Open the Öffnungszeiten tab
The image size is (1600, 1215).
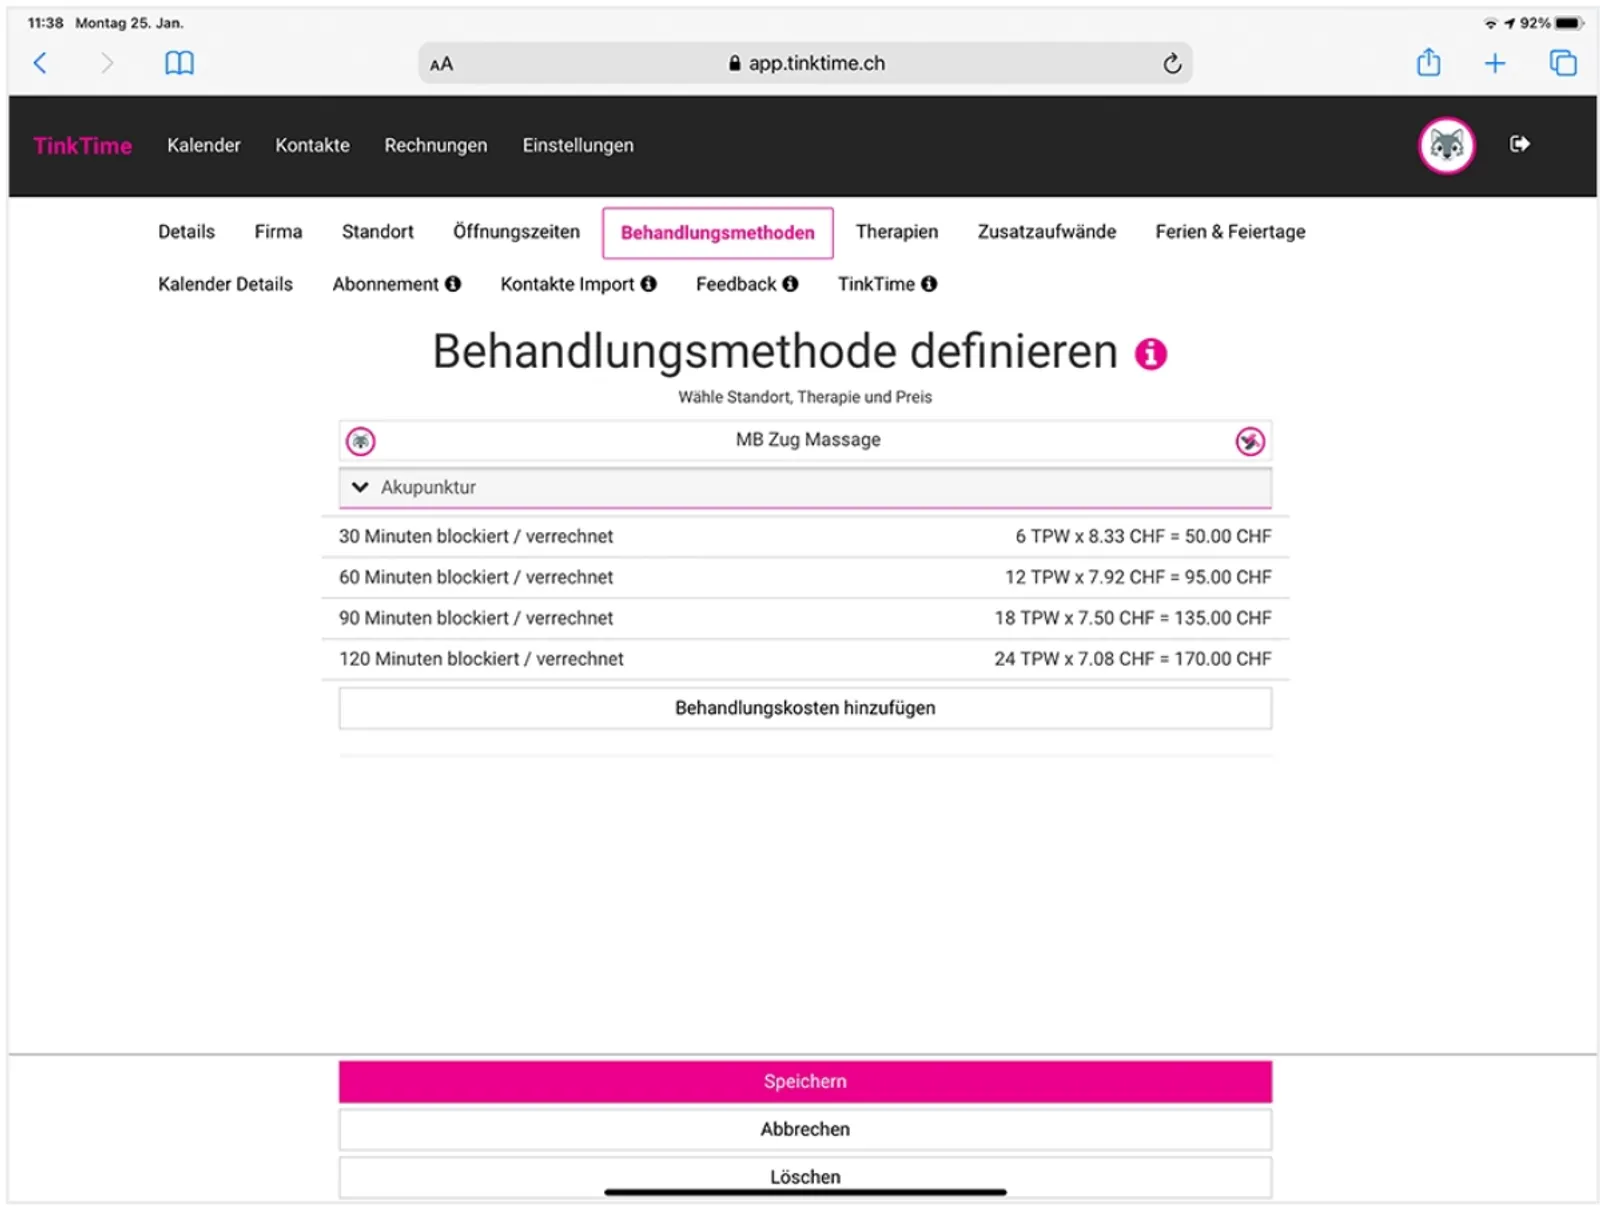click(516, 232)
